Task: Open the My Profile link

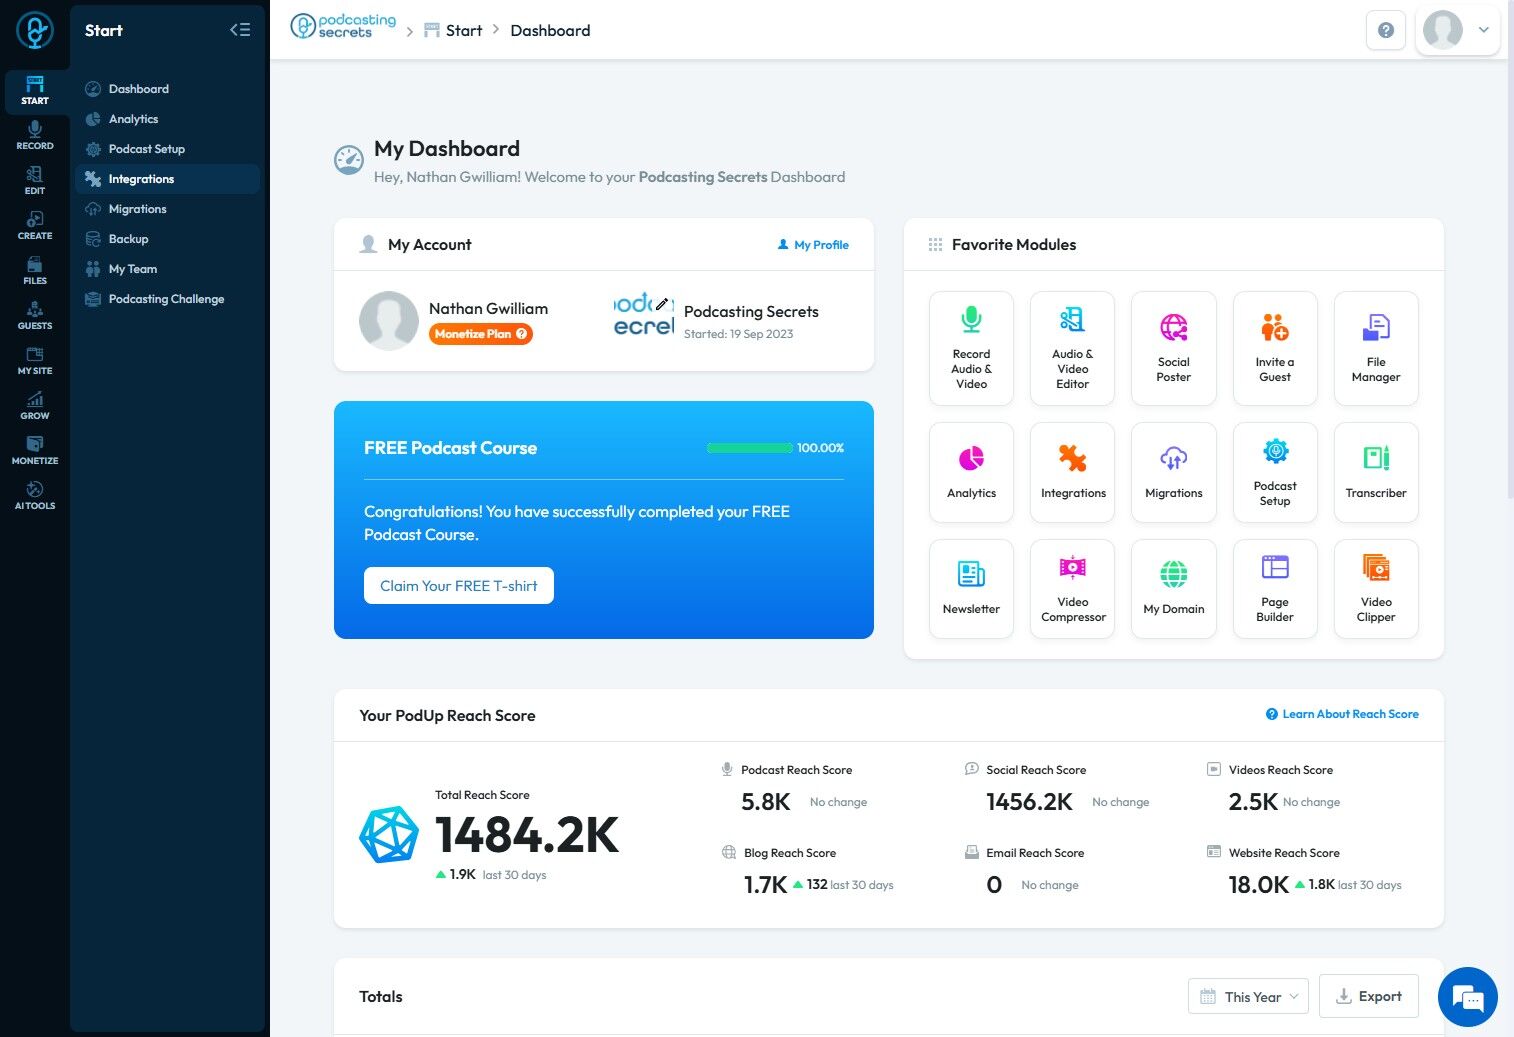Action: click(813, 245)
